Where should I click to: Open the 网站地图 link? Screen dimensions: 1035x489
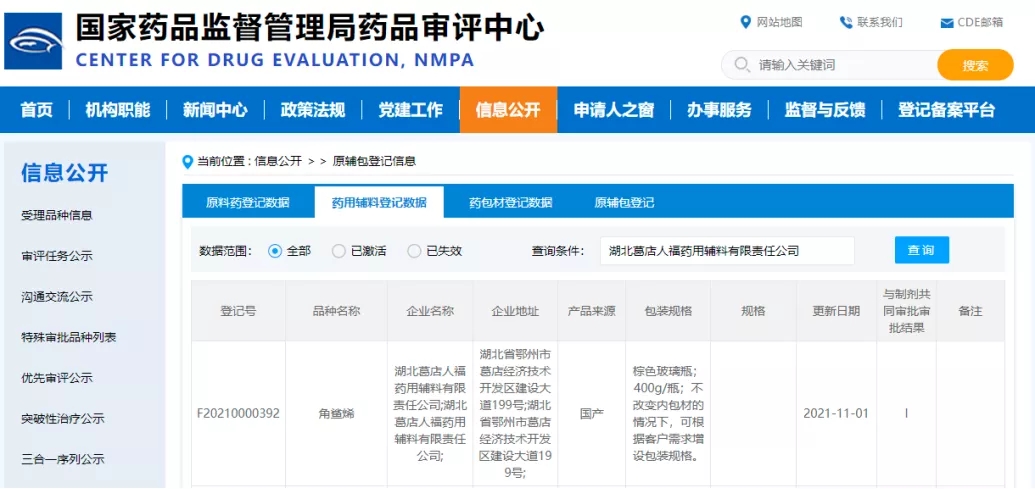780,22
